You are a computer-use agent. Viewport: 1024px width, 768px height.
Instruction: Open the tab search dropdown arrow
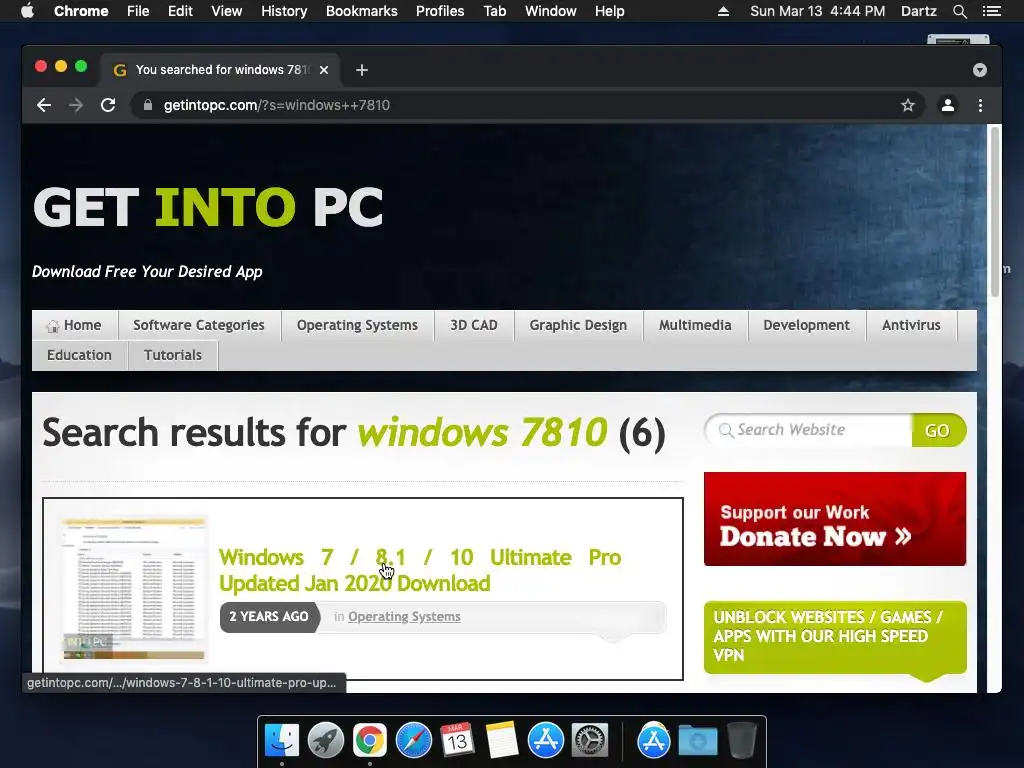[x=980, y=70]
